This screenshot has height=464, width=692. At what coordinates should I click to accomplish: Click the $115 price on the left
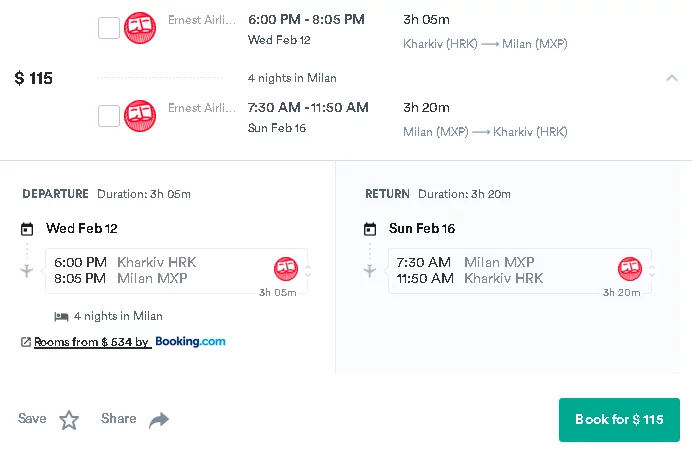(34, 78)
